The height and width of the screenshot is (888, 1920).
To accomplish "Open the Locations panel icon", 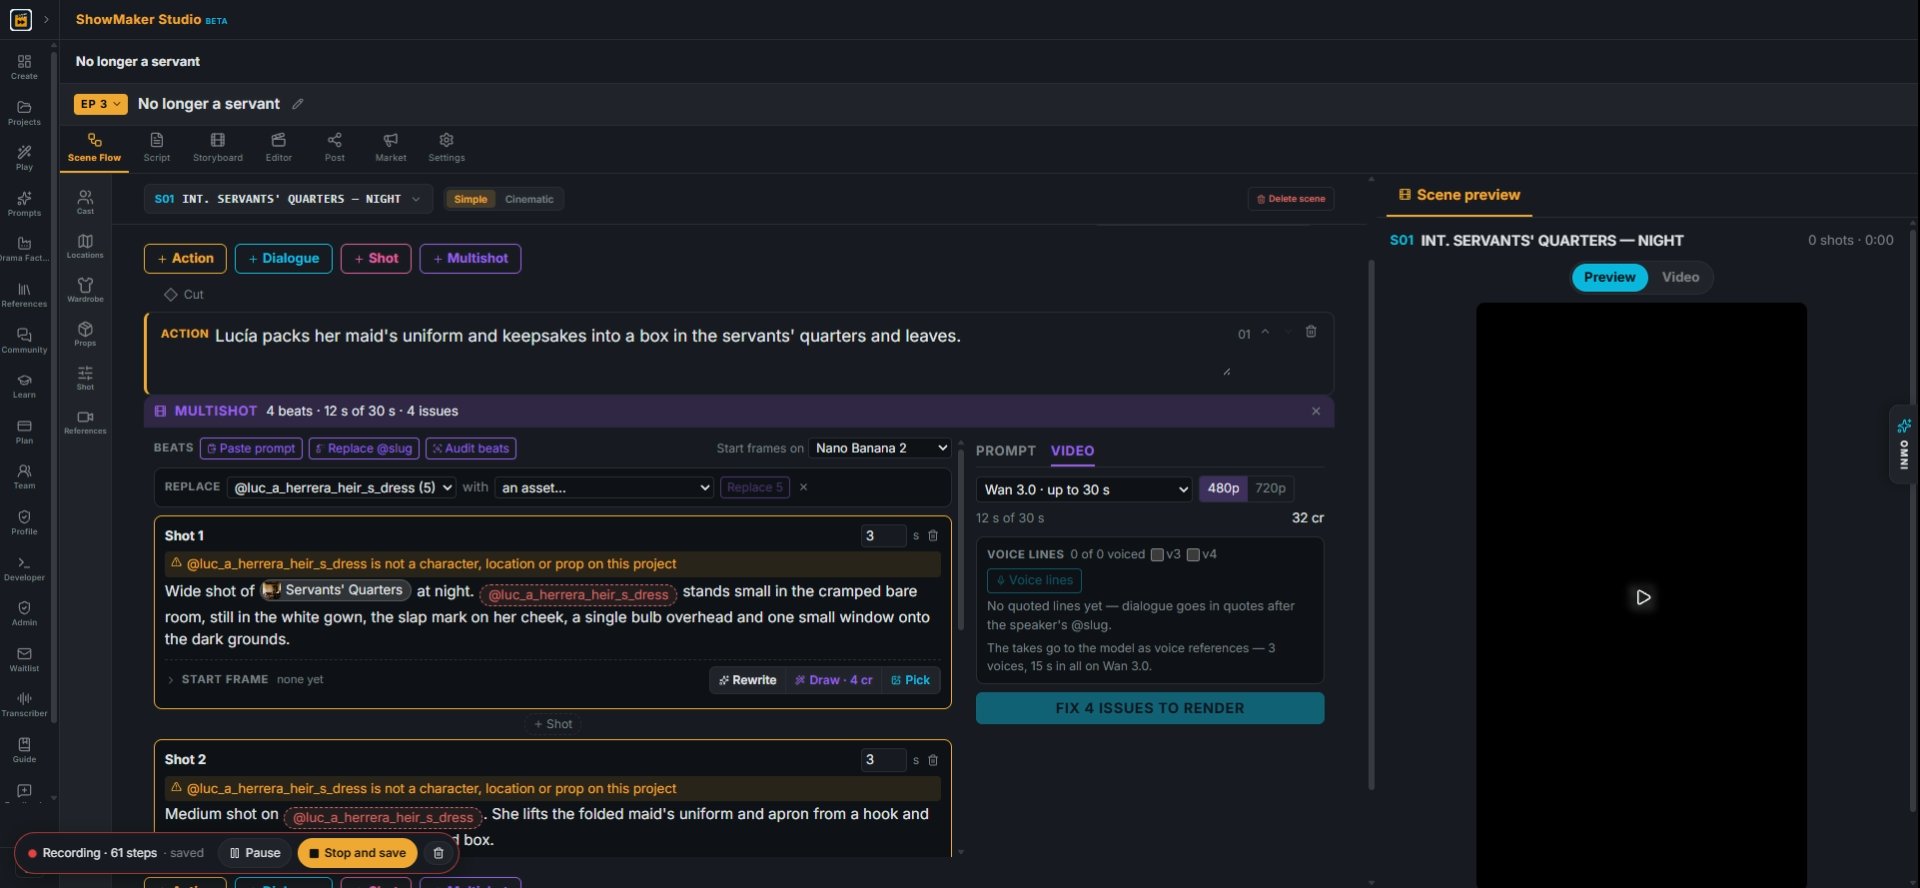I will (85, 246).
